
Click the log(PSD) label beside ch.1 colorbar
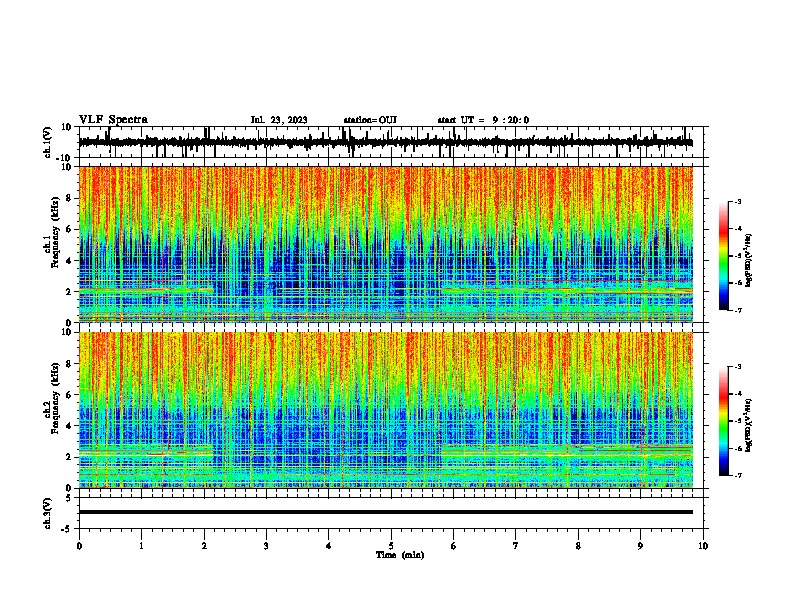click(748, 261)
